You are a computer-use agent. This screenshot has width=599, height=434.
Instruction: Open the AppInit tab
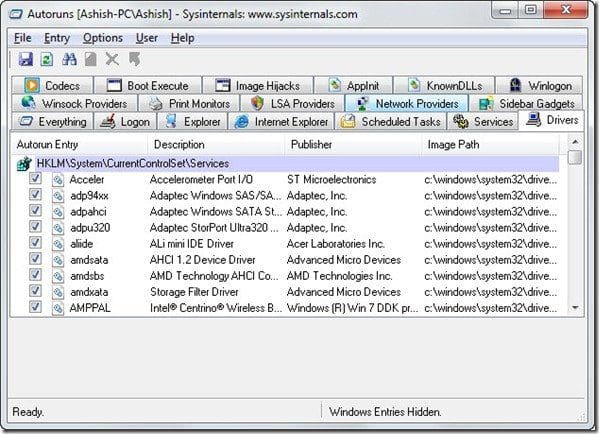(x=353, y=85)
